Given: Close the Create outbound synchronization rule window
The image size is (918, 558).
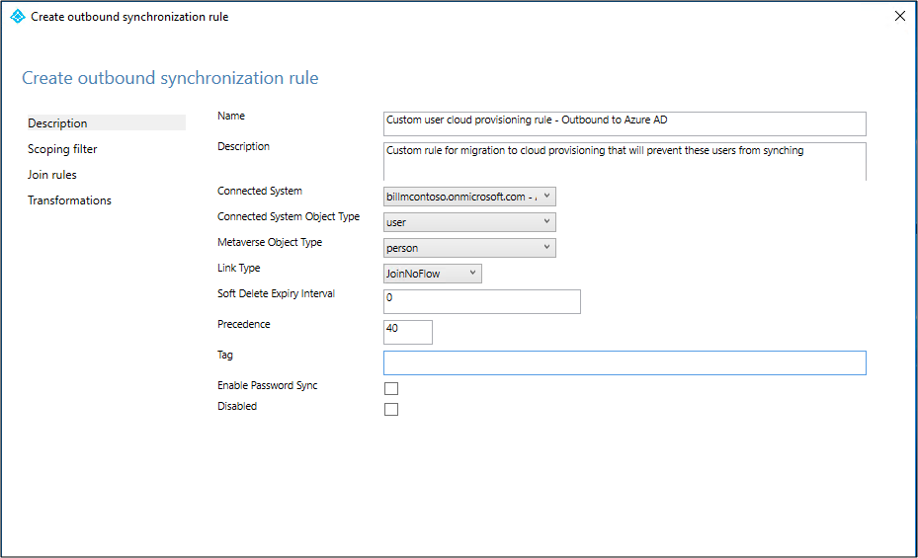Looking at the screenshot, I should (900, 16).
